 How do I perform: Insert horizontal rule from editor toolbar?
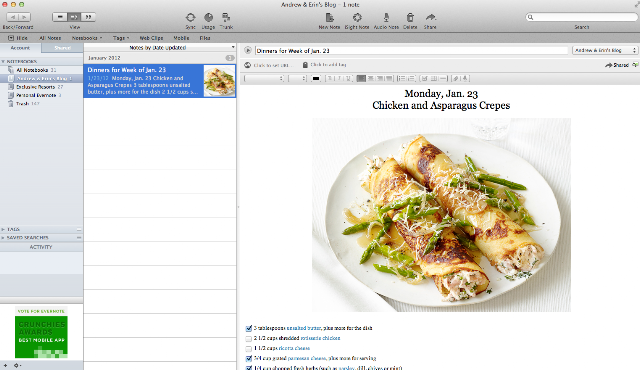point(443,78)
